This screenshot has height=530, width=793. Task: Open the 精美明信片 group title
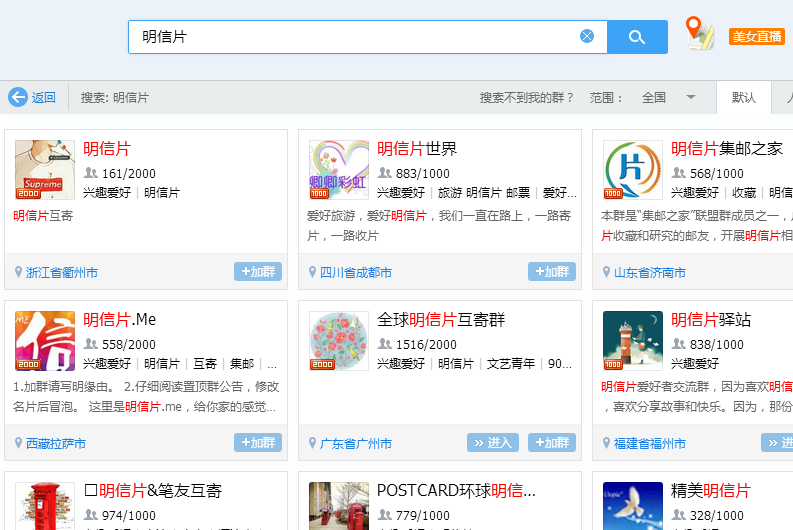click(711, 491)
